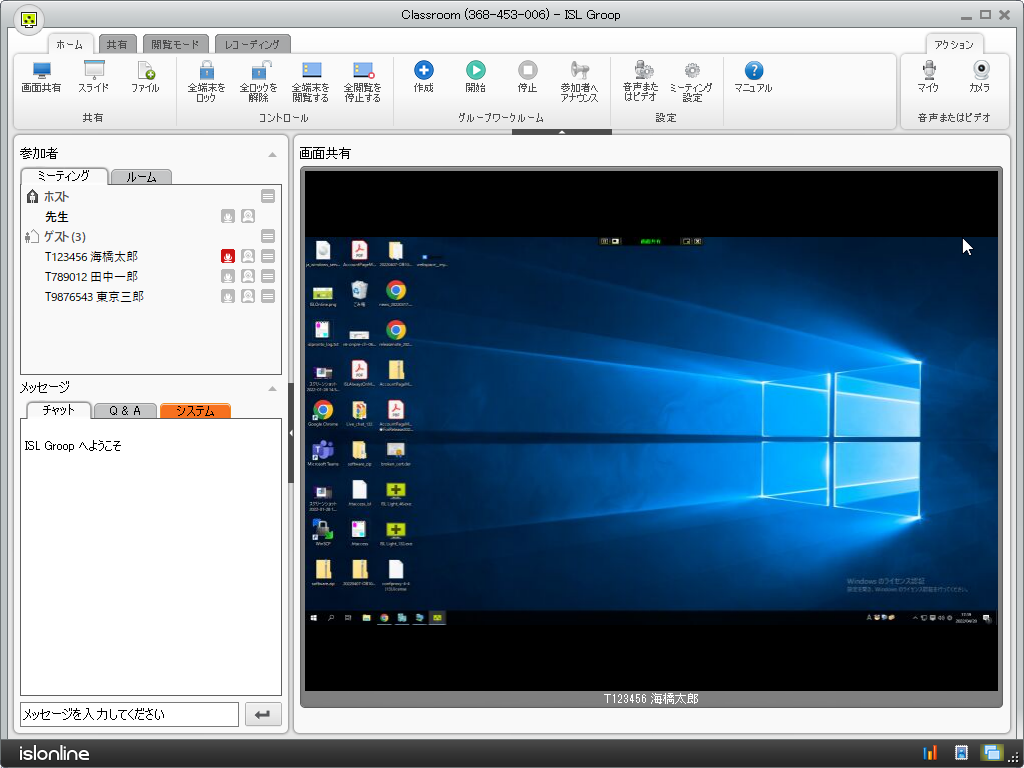The height and width of the screenshot is (768, 1024).
Task: Toggle red microphone for T123456 海橋太郎
Action: tap(228, 257)
